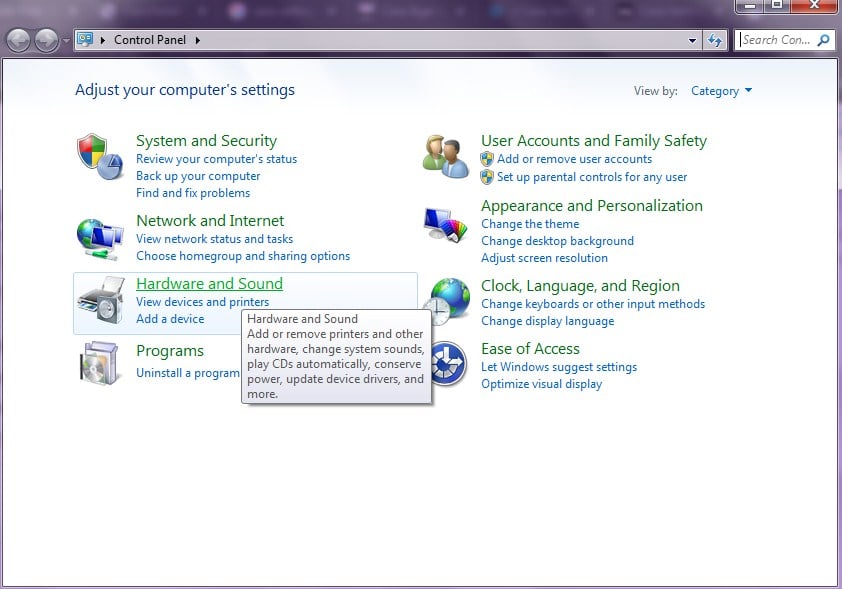
Task: Click the Ease of Access icon
Action: coord(449,363)
